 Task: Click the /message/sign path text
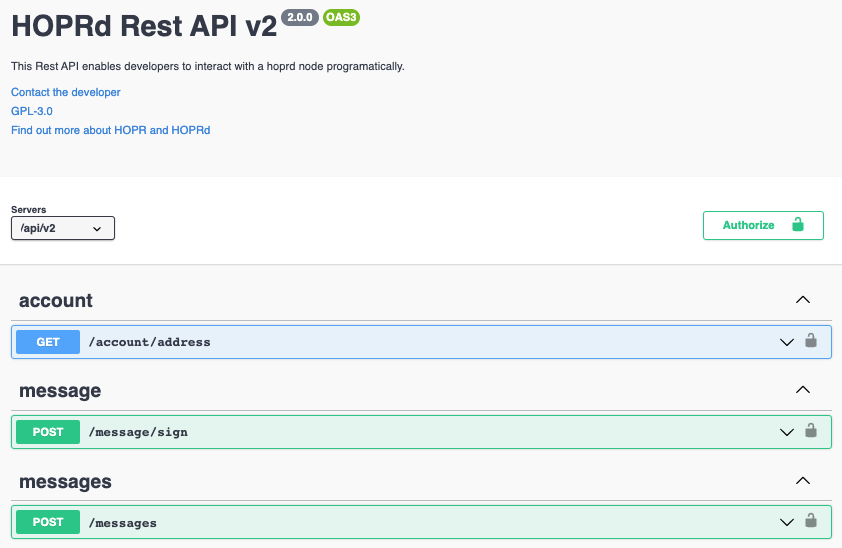click(138, 432)
